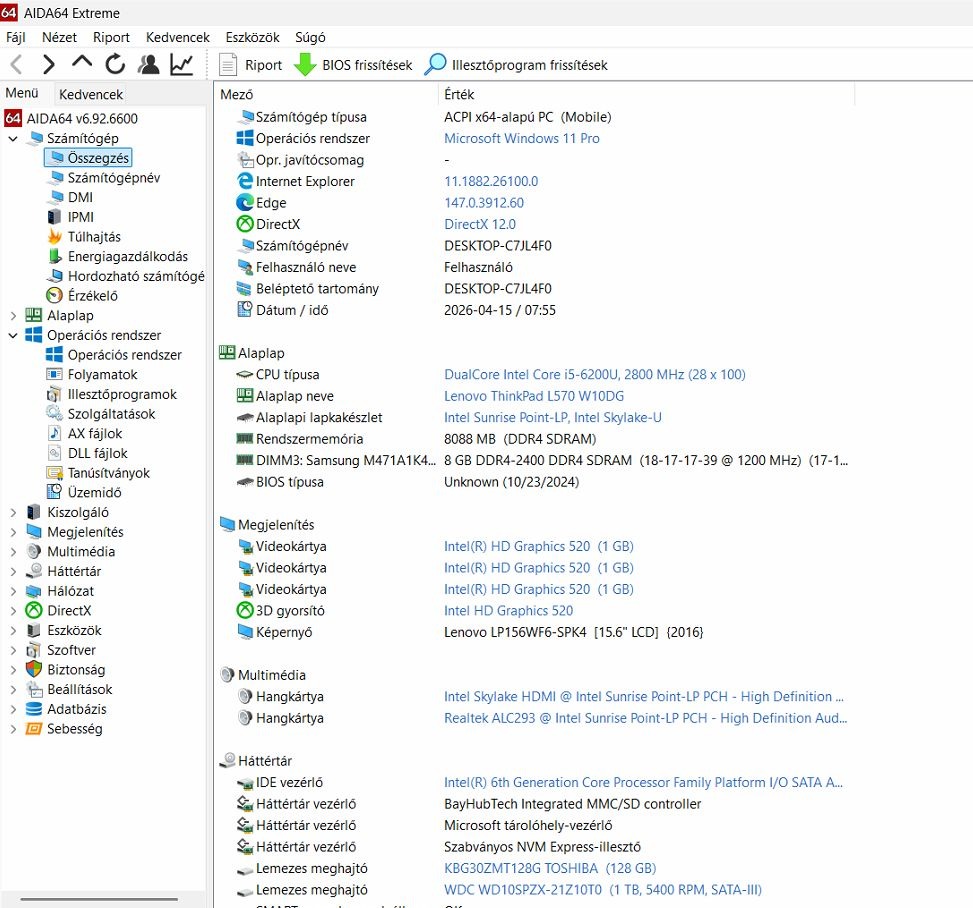Image resolution: width=973 pixels, height=908 pixels.
Task: Open the Microsoft Windows 11 Pro link
Action: pos(522,138)
